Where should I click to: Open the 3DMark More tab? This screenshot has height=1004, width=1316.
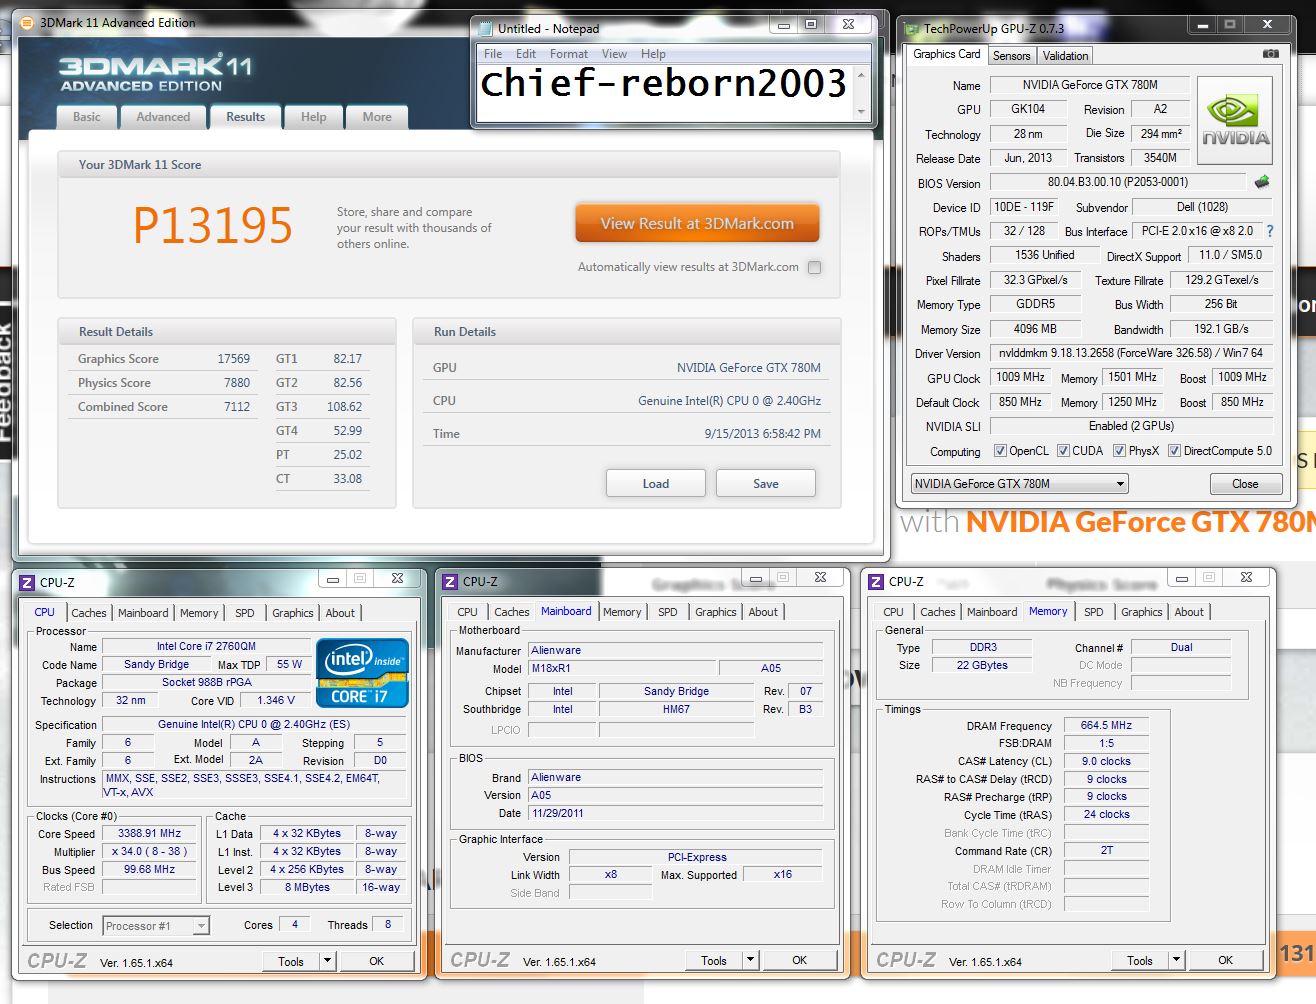click(x=377, y=117)
